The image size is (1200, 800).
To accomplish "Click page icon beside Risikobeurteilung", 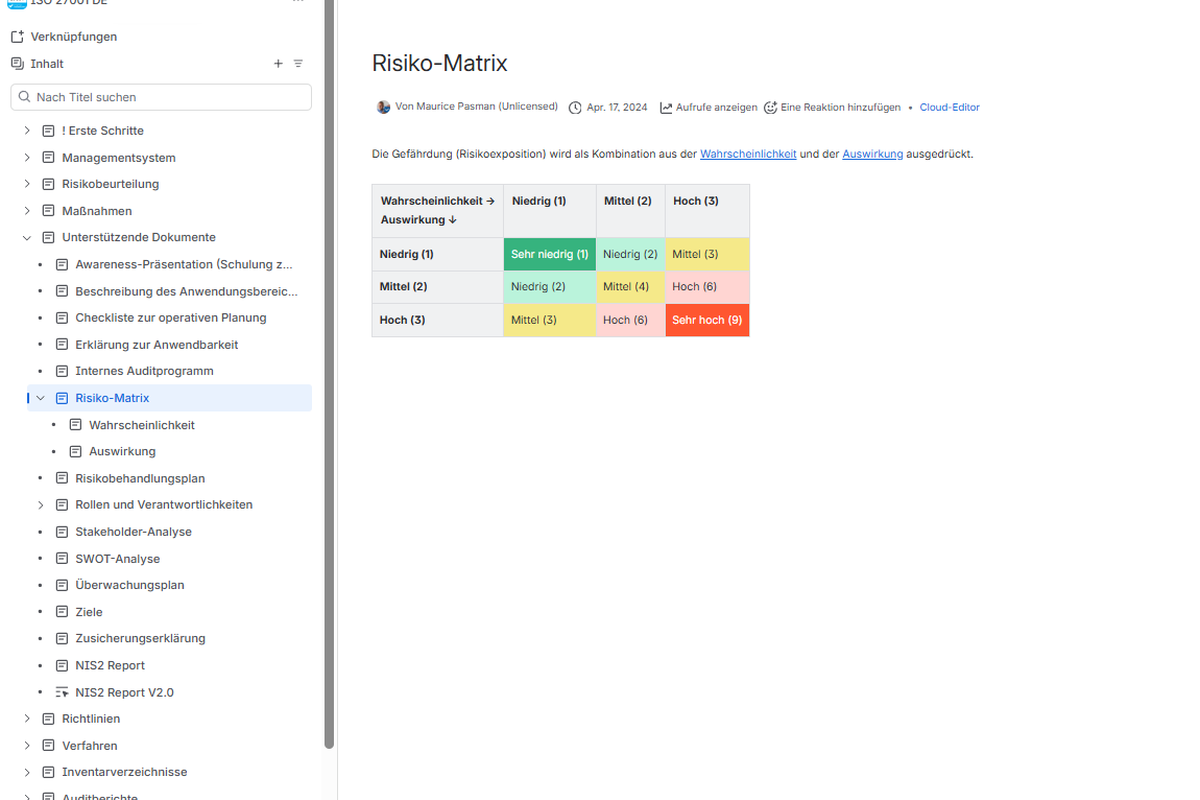I will pyautogui.click(x=48, y=184).
